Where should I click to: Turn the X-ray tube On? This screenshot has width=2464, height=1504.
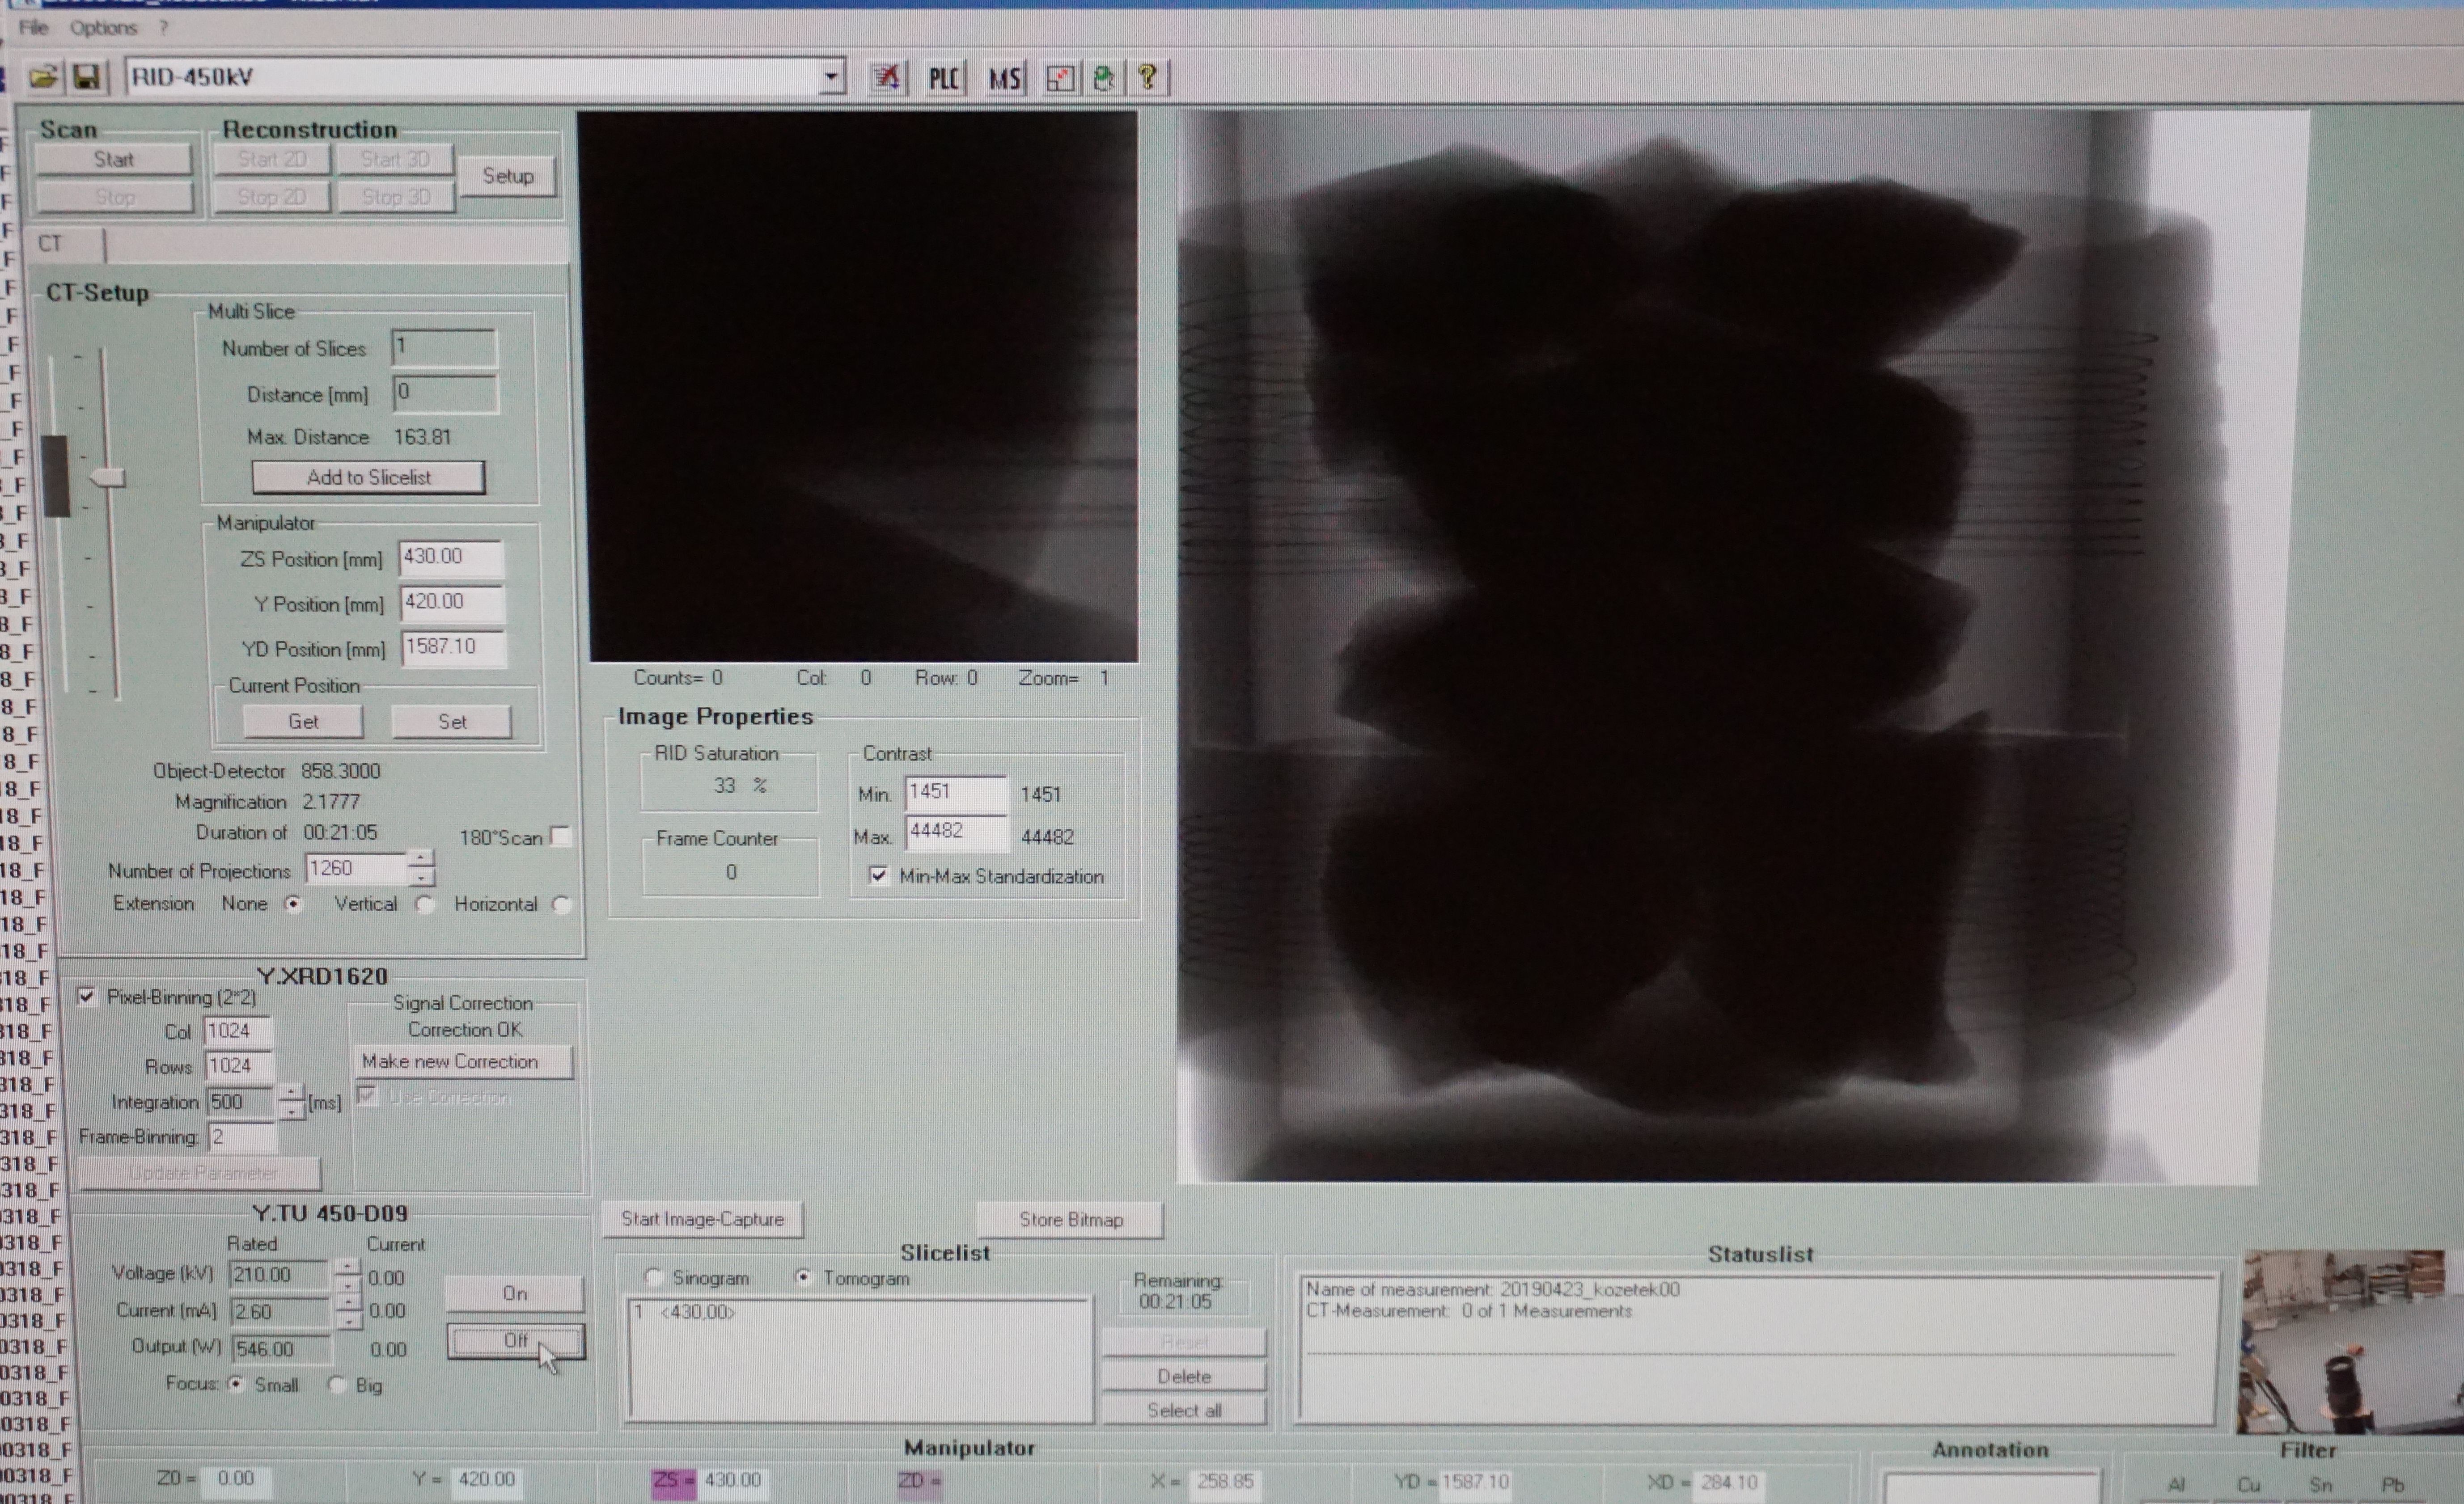pos(515,1293)
